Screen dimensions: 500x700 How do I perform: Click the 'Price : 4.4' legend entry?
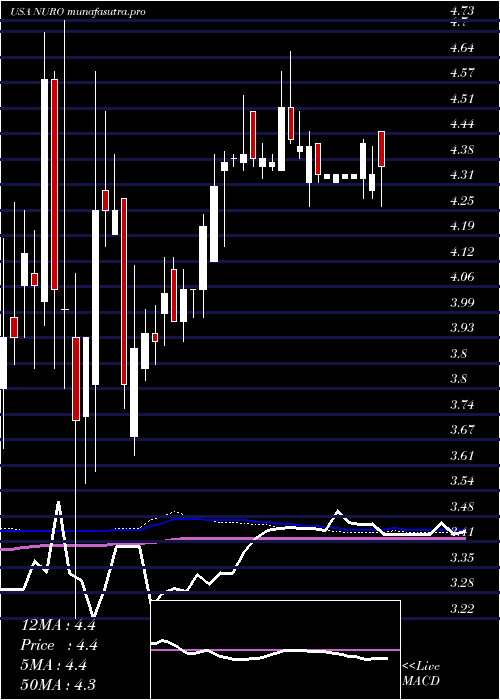59,645
